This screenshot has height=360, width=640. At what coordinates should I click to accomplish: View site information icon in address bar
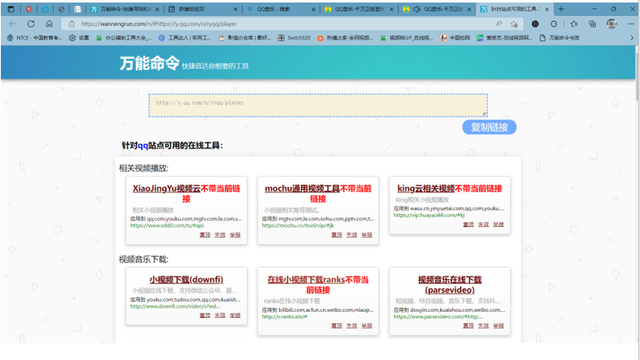(x=71, y=24)
